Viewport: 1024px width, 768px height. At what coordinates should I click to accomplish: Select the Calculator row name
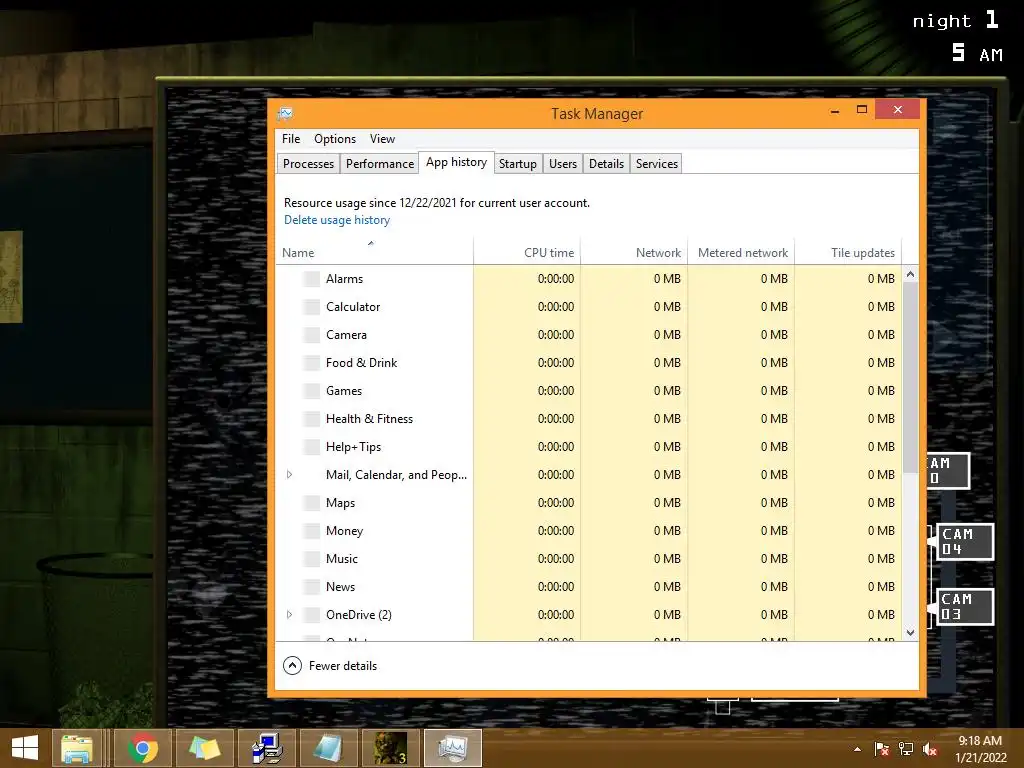(x=353, y=307)
